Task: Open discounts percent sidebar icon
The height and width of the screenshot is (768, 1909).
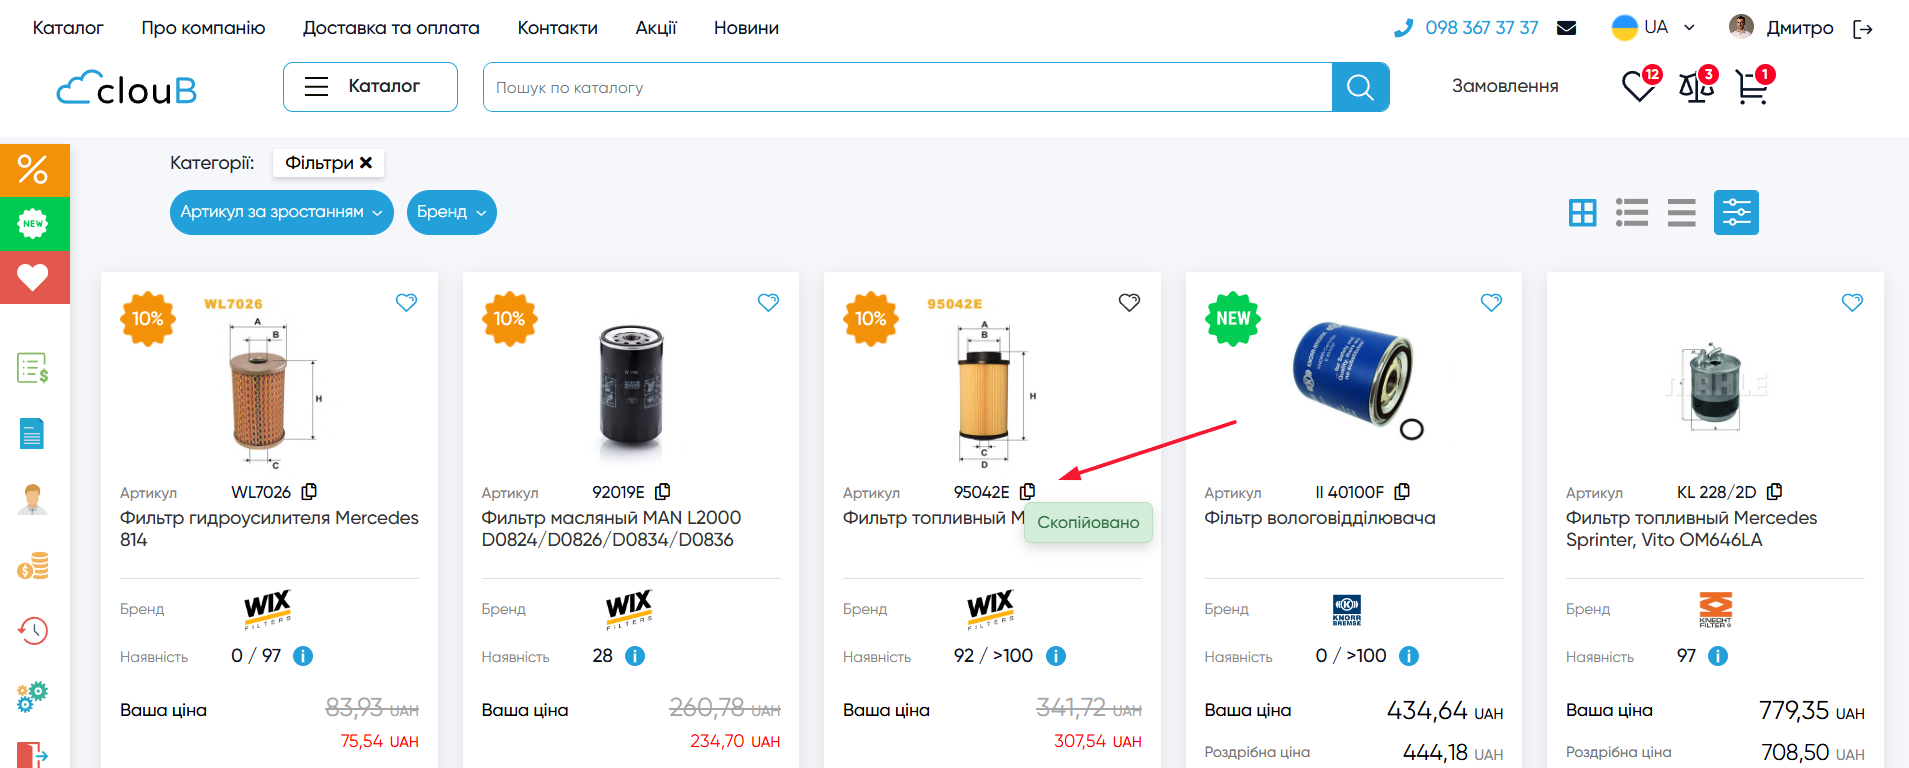Action: pyautogui.click(x=34, y=170)
